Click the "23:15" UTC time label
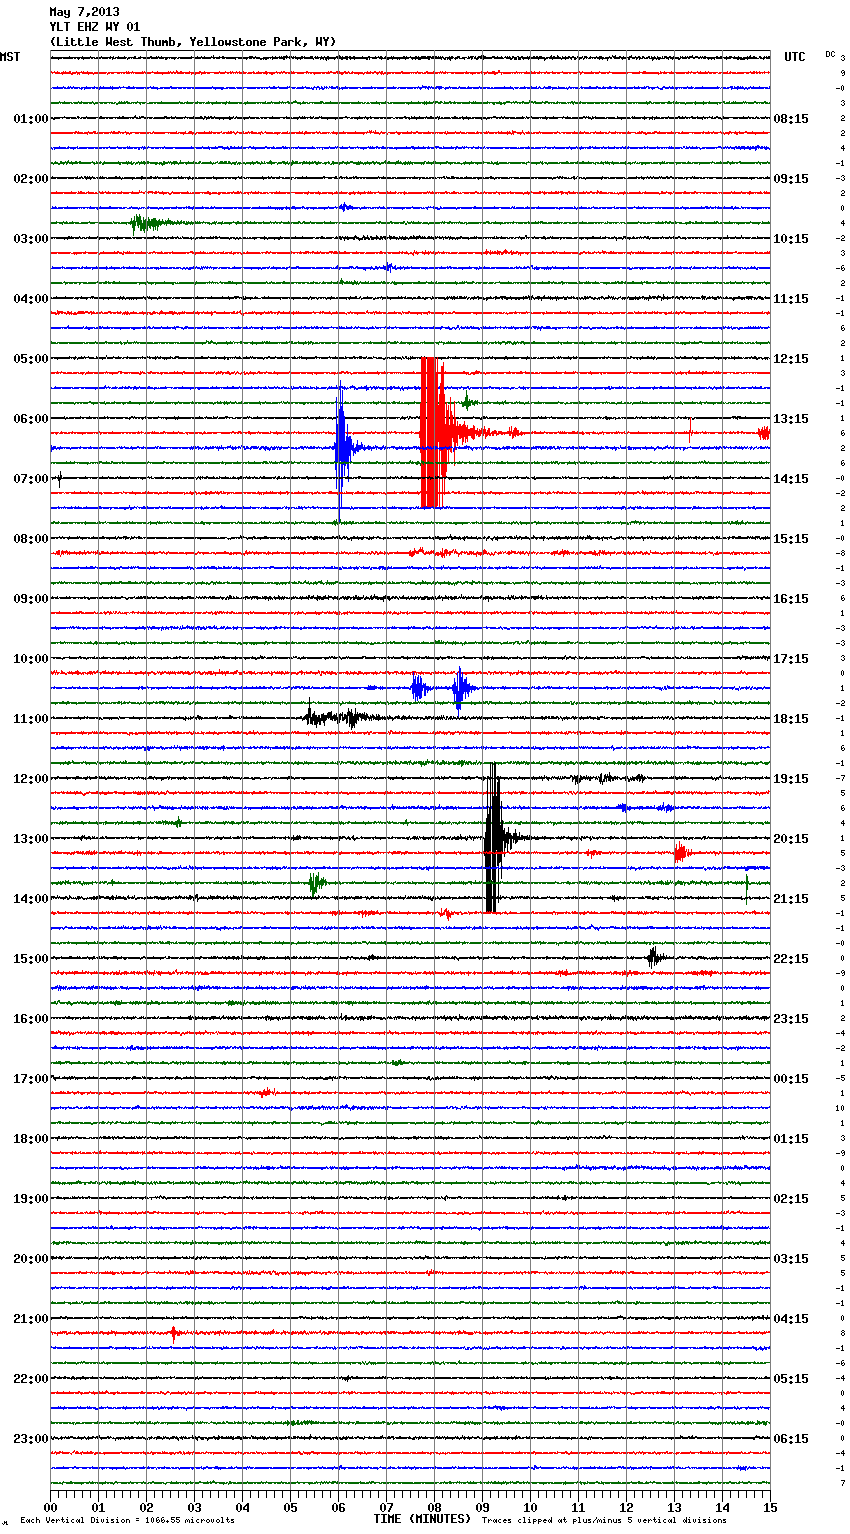 pyautogui.click(x=791, y=1019)
